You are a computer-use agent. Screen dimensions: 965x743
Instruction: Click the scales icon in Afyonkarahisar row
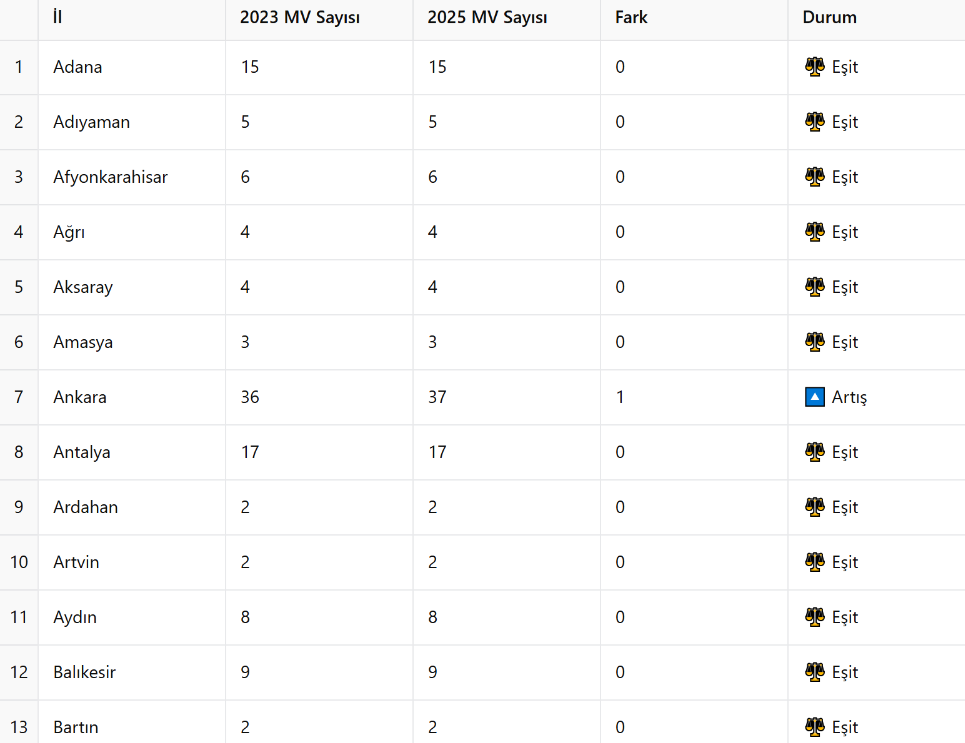coord(814,177)
